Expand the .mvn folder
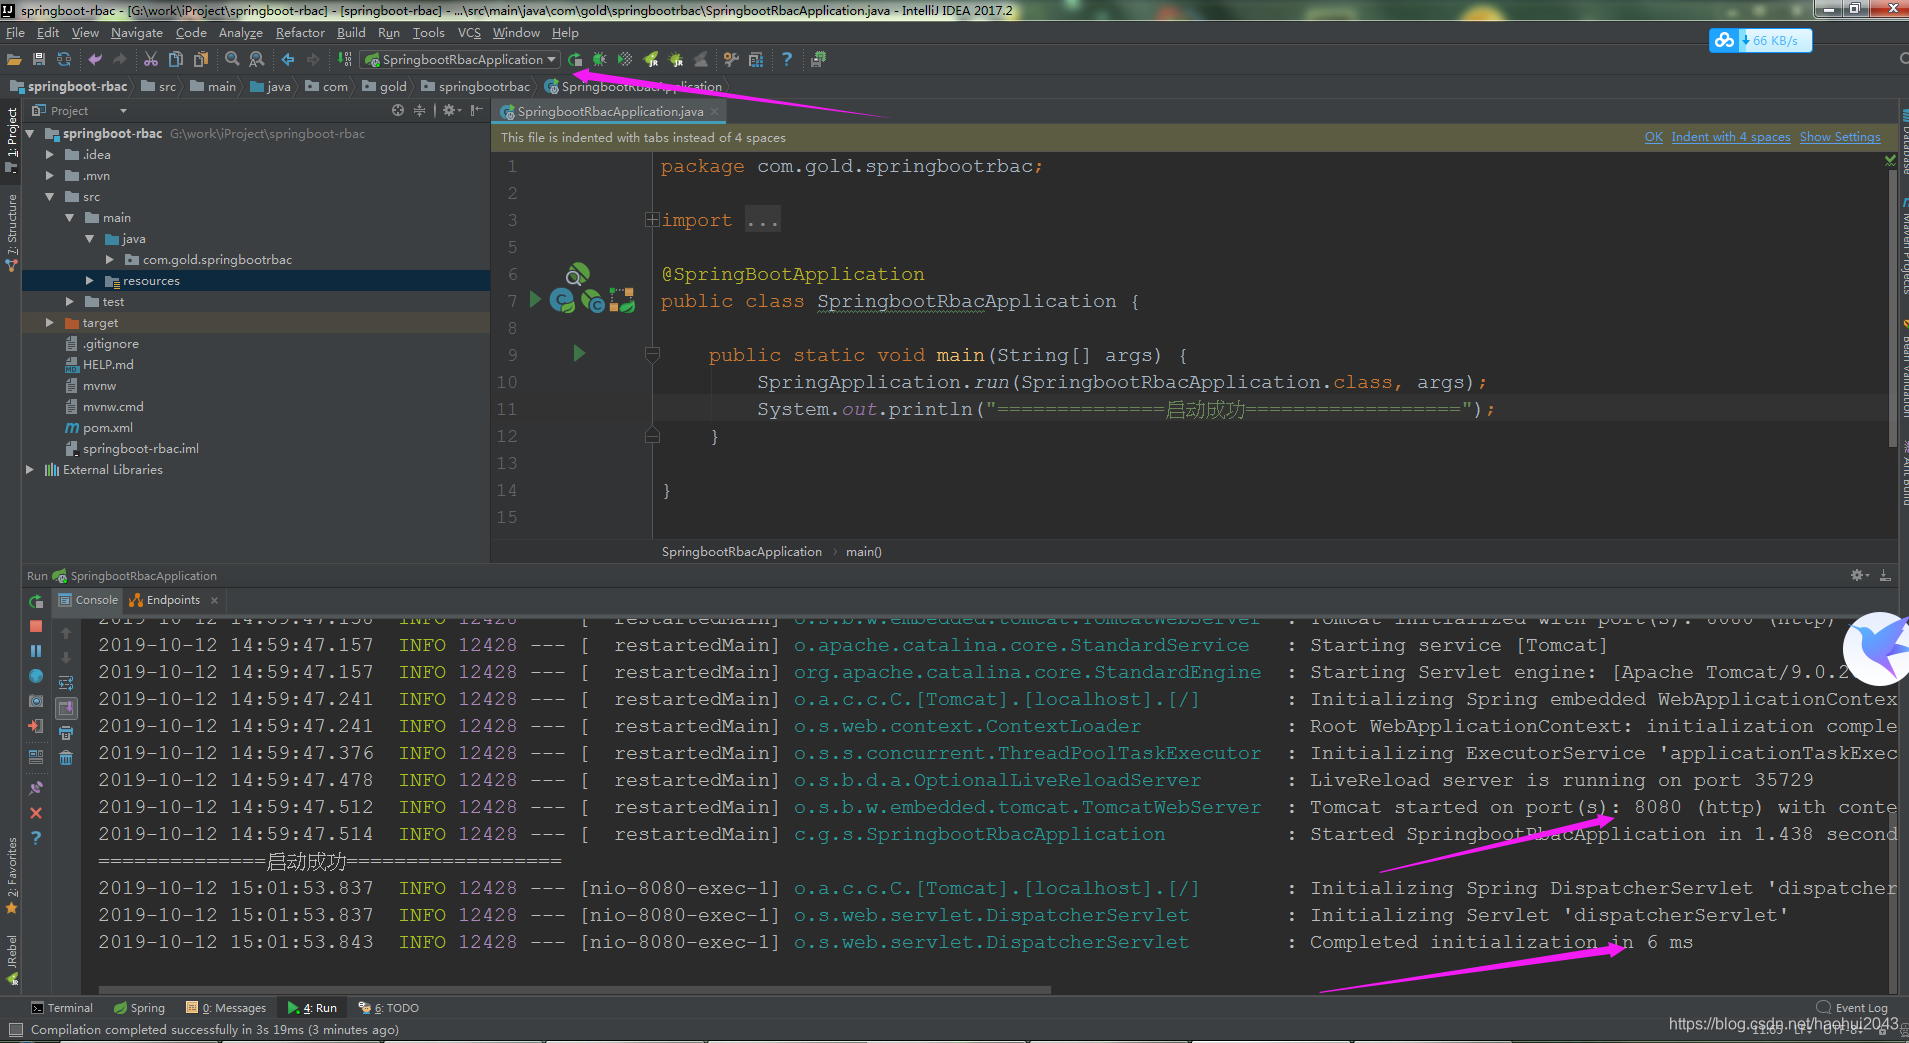The width and height of the screenshot is (1909, 1043). point(50,176)
